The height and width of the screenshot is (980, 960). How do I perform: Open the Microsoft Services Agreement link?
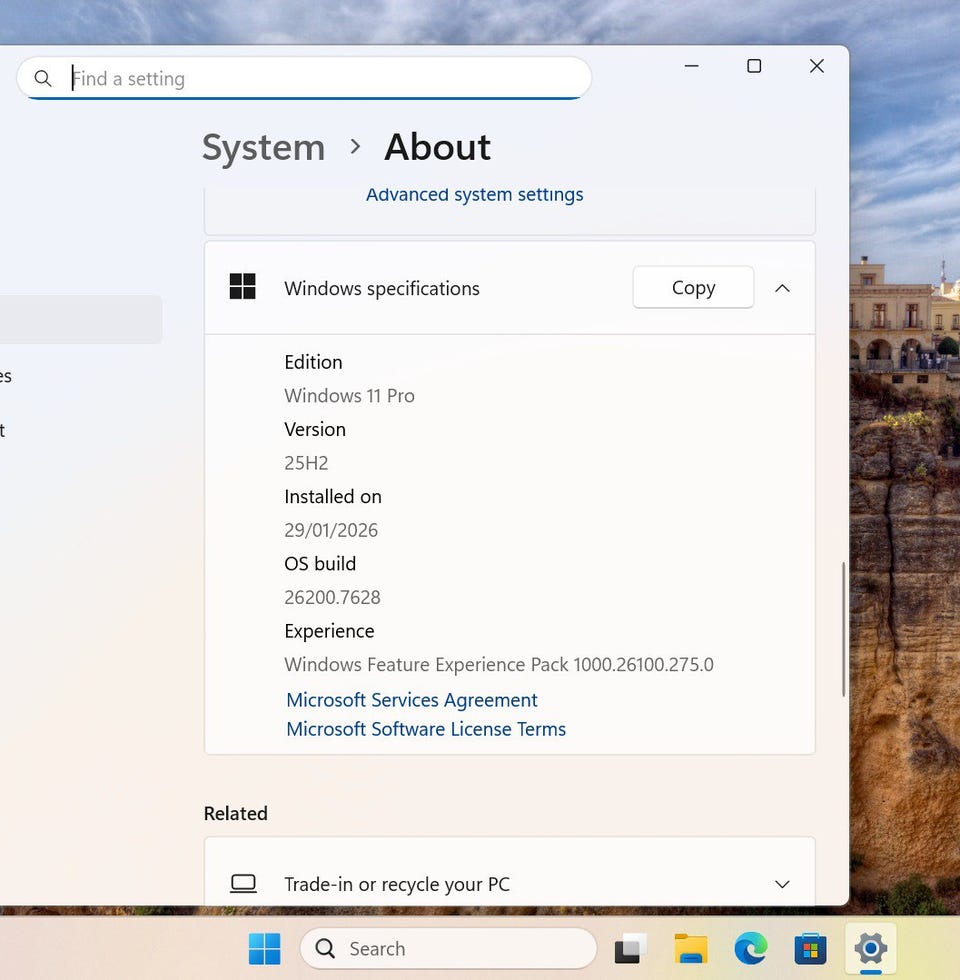(x=412, y=700)
